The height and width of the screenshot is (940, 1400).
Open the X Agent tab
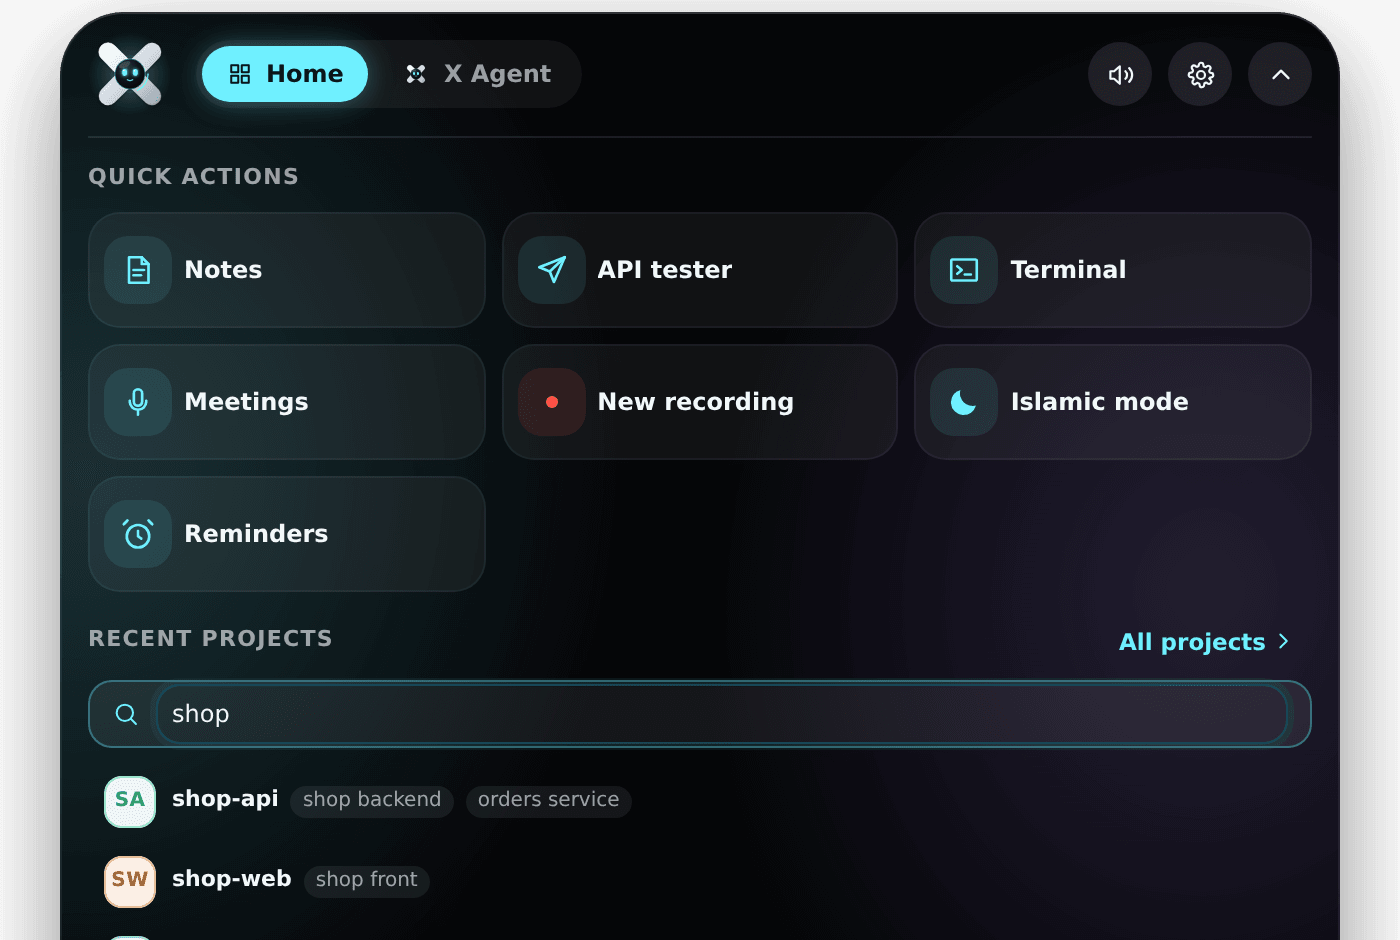478,74
